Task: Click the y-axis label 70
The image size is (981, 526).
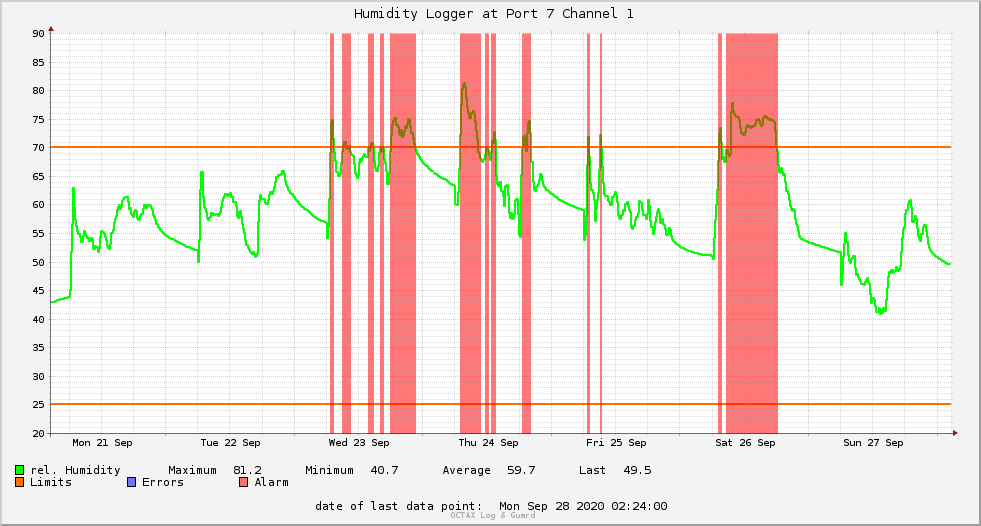Action: click(39, 148)
